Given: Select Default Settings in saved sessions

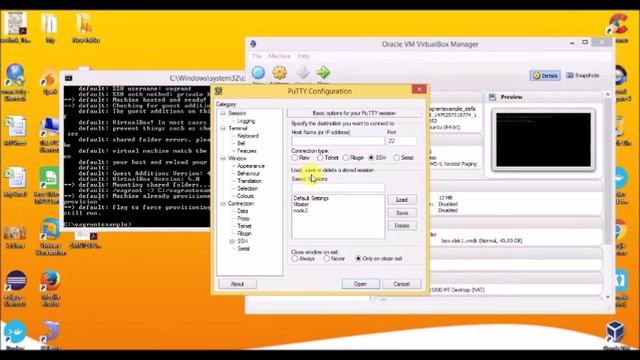Looking at the screenshot, I should (x=311, y=198).
